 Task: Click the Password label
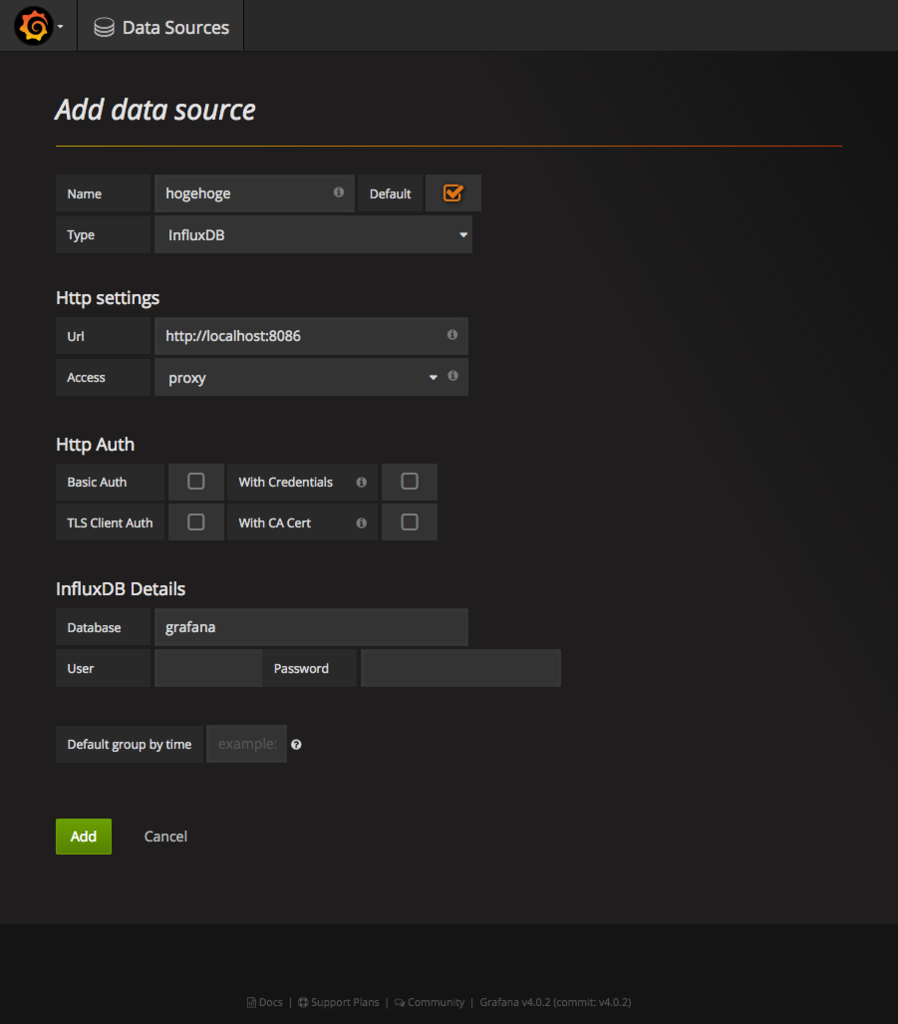(301, 669)
